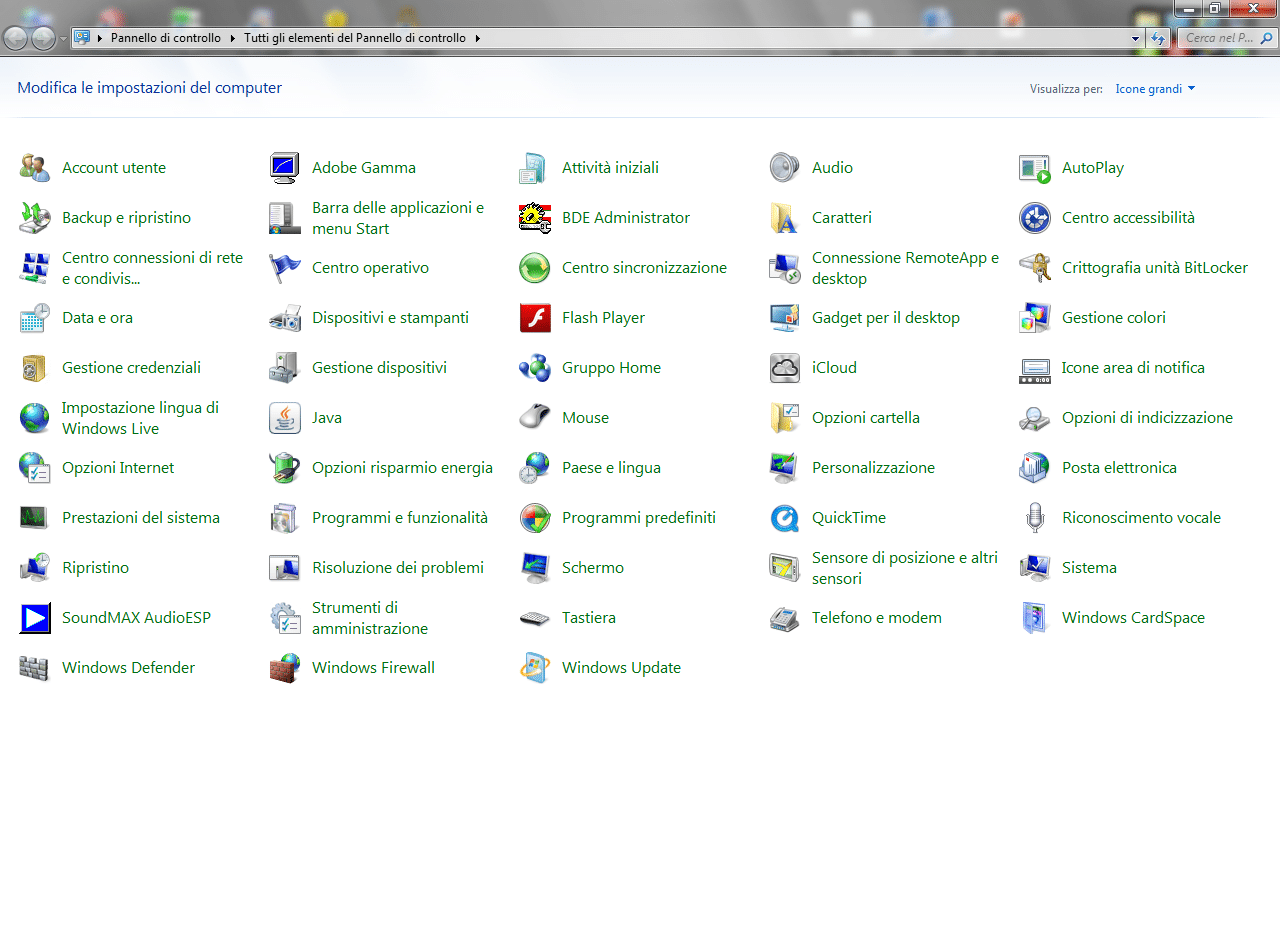This screenshot has width=1280, height=942.
Task: Select Pannello di controllo breadcrumb segment
Action: click(166, 38)
